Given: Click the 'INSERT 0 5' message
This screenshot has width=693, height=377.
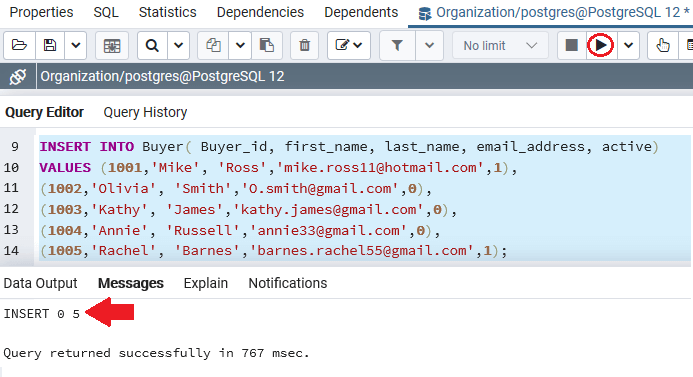Looking at the screenshot, I should pos(42,314).
